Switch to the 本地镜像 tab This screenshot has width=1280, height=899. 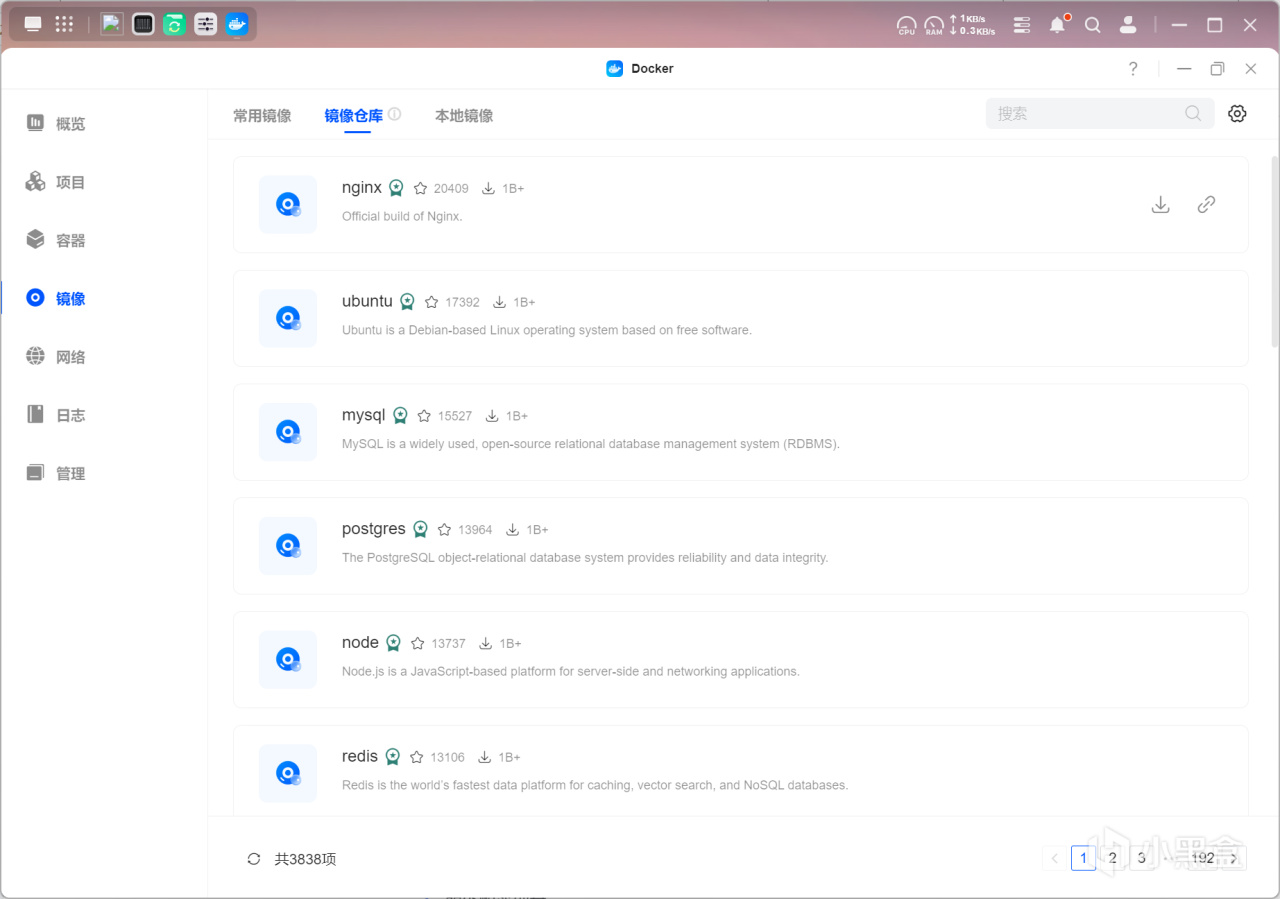464,115
